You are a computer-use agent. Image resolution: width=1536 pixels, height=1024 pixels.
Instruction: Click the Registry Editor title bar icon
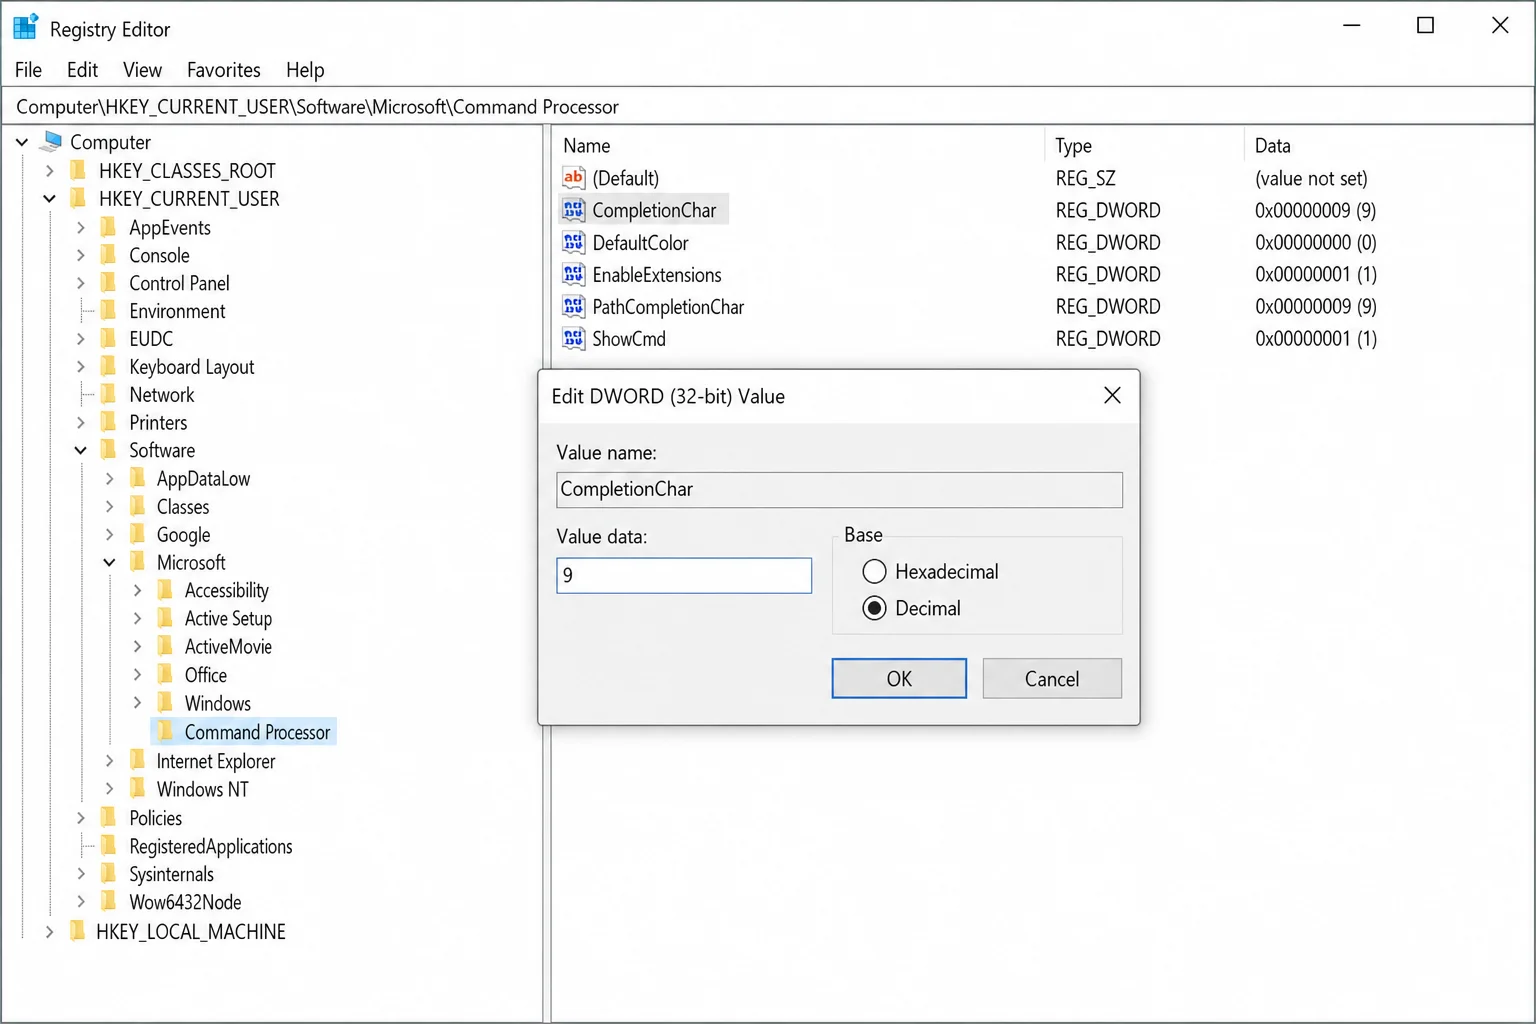25,27
